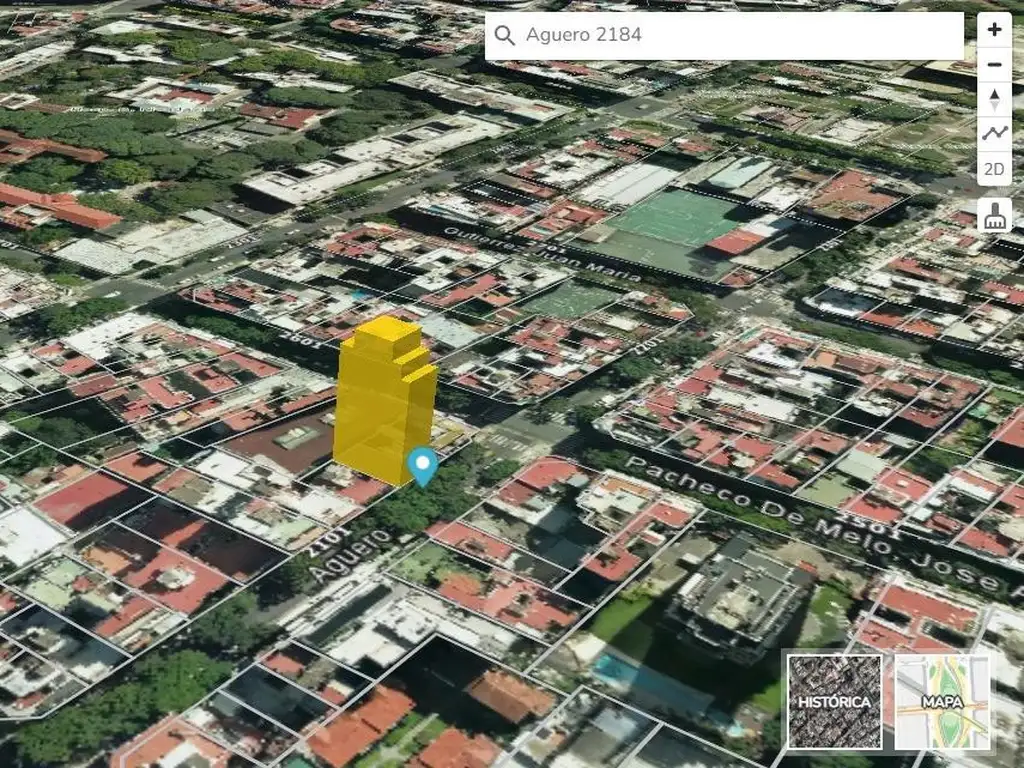Switch the map to 2D view
This screenshot has height=768, width=1024.
tap(994, 168)
